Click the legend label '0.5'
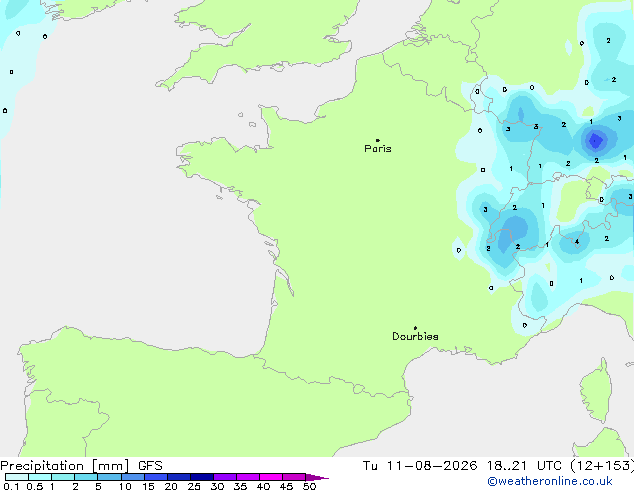Viewport: 634px width, 490px height. click(x=35, y=486)
